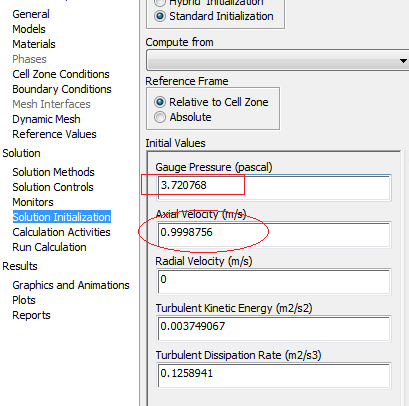Open Models in the navigation tree
The width and height of the screenshot is (409, 406).
pos(29,29)
